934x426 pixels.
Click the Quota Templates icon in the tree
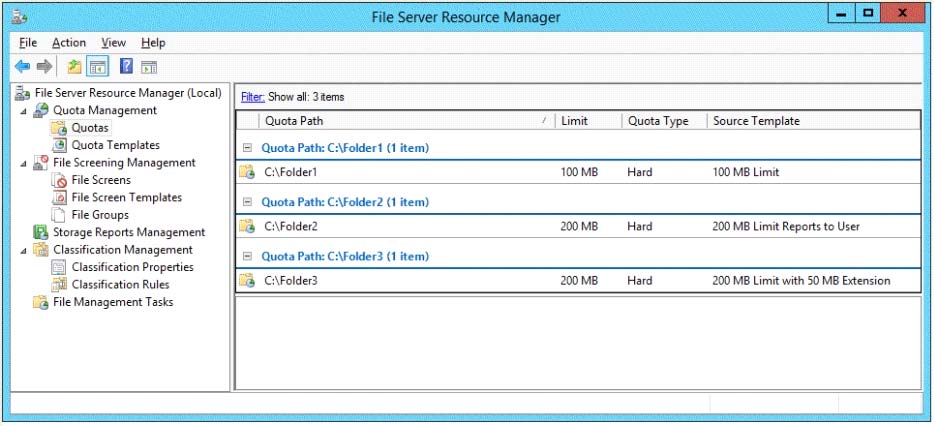pyautogui.click(x=59, y=145)
